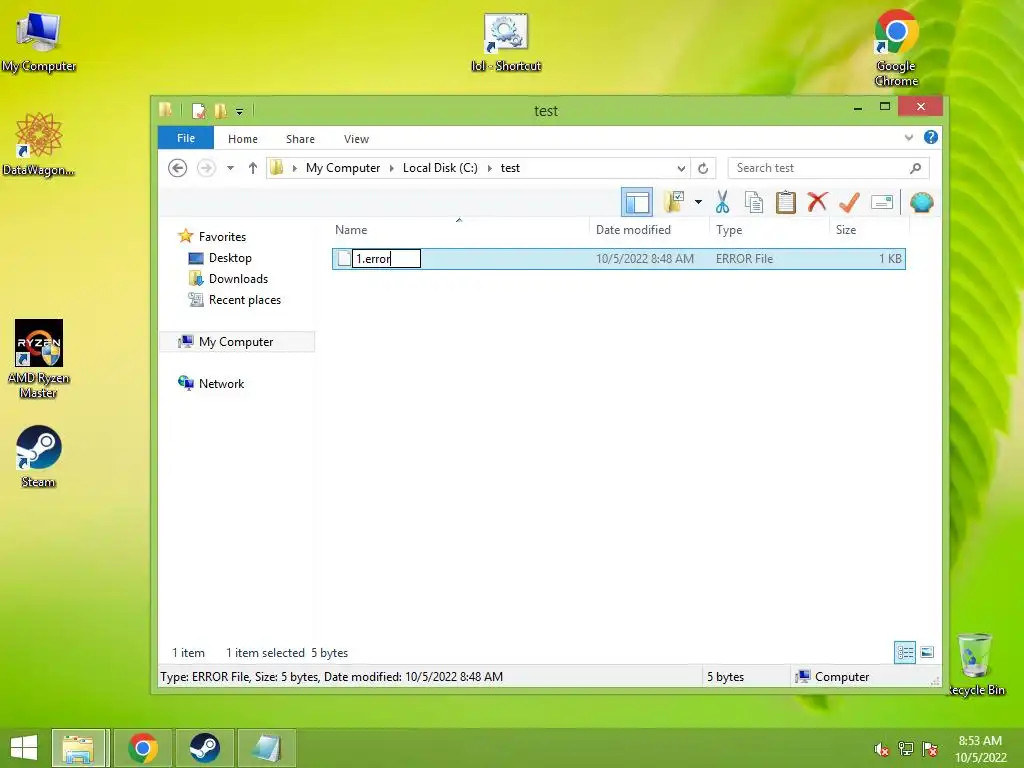Click the Rename label icon

882,202
